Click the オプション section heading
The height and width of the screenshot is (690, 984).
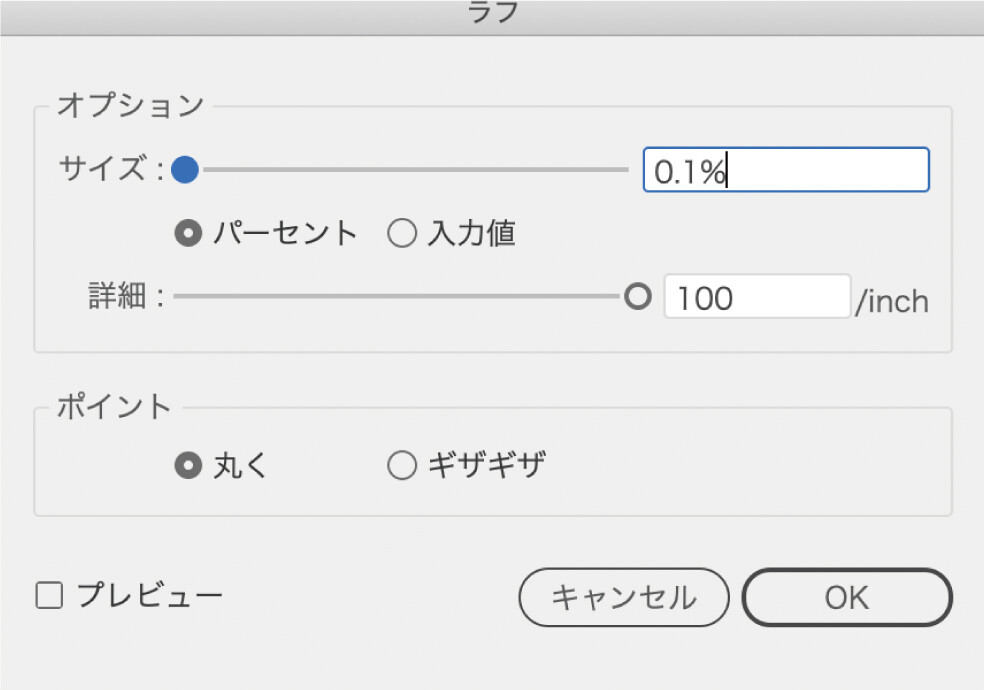[x=131, y=105]
